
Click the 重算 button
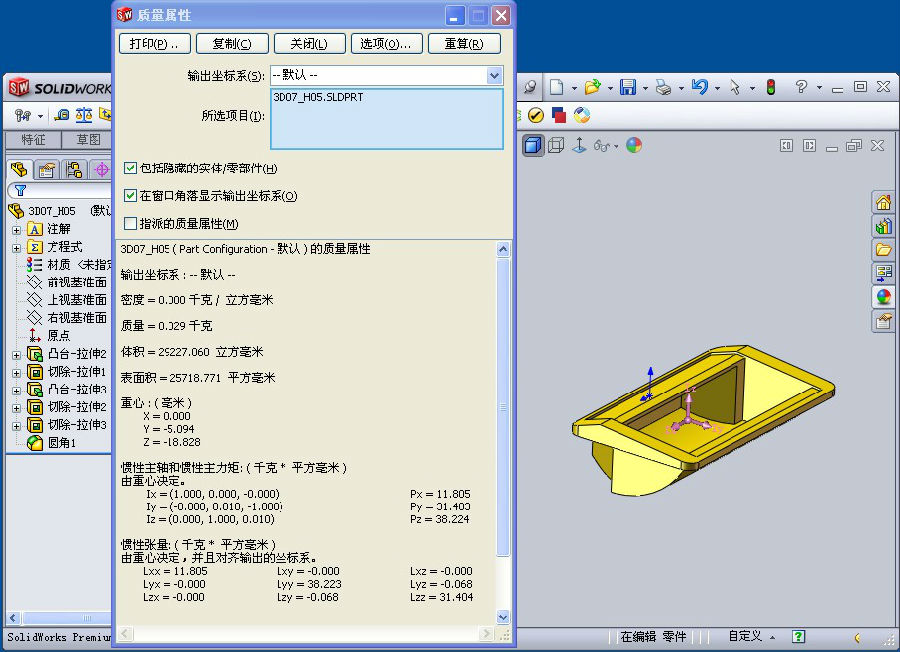pyautogui.click(x=464, y=44)
